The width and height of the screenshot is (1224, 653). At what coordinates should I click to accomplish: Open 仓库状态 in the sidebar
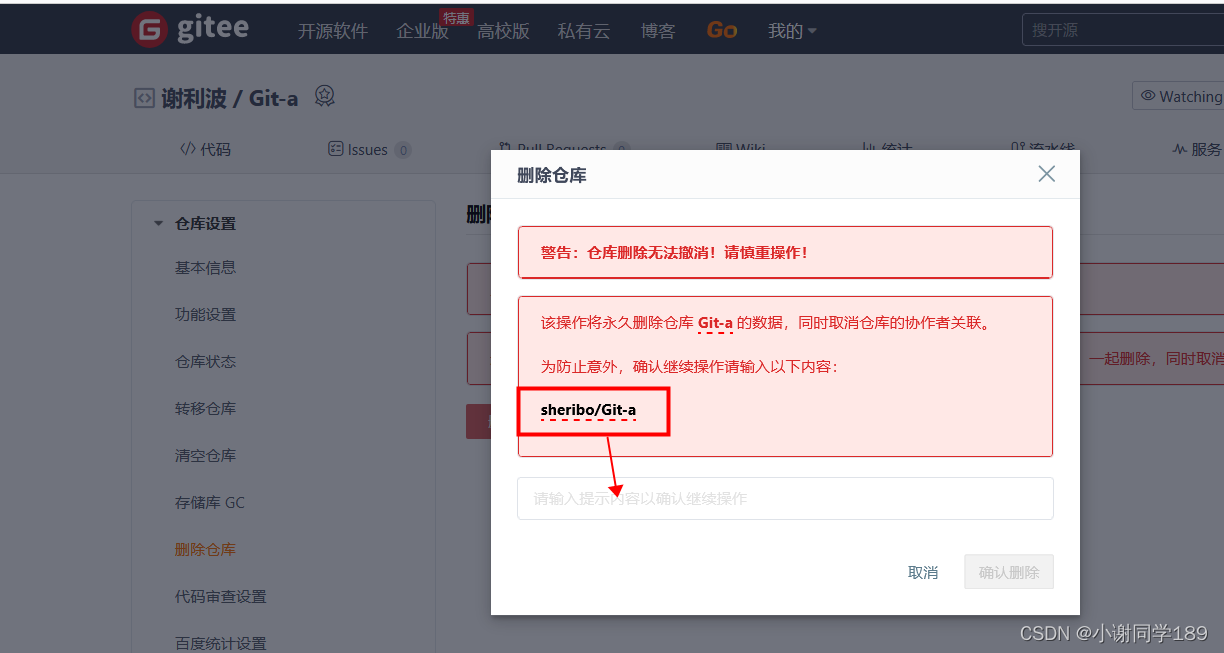[205, 361]
